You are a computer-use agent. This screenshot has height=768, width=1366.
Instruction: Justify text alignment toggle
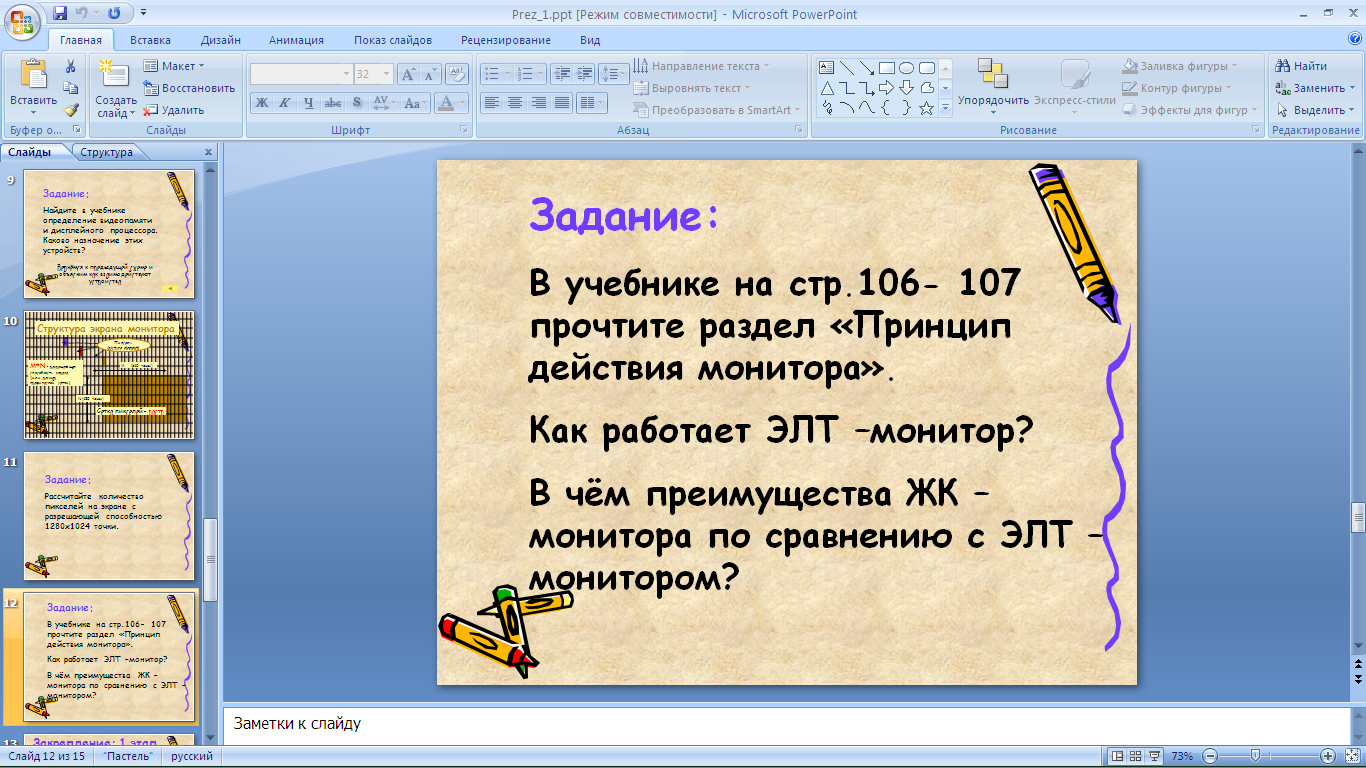pos(562,103)
